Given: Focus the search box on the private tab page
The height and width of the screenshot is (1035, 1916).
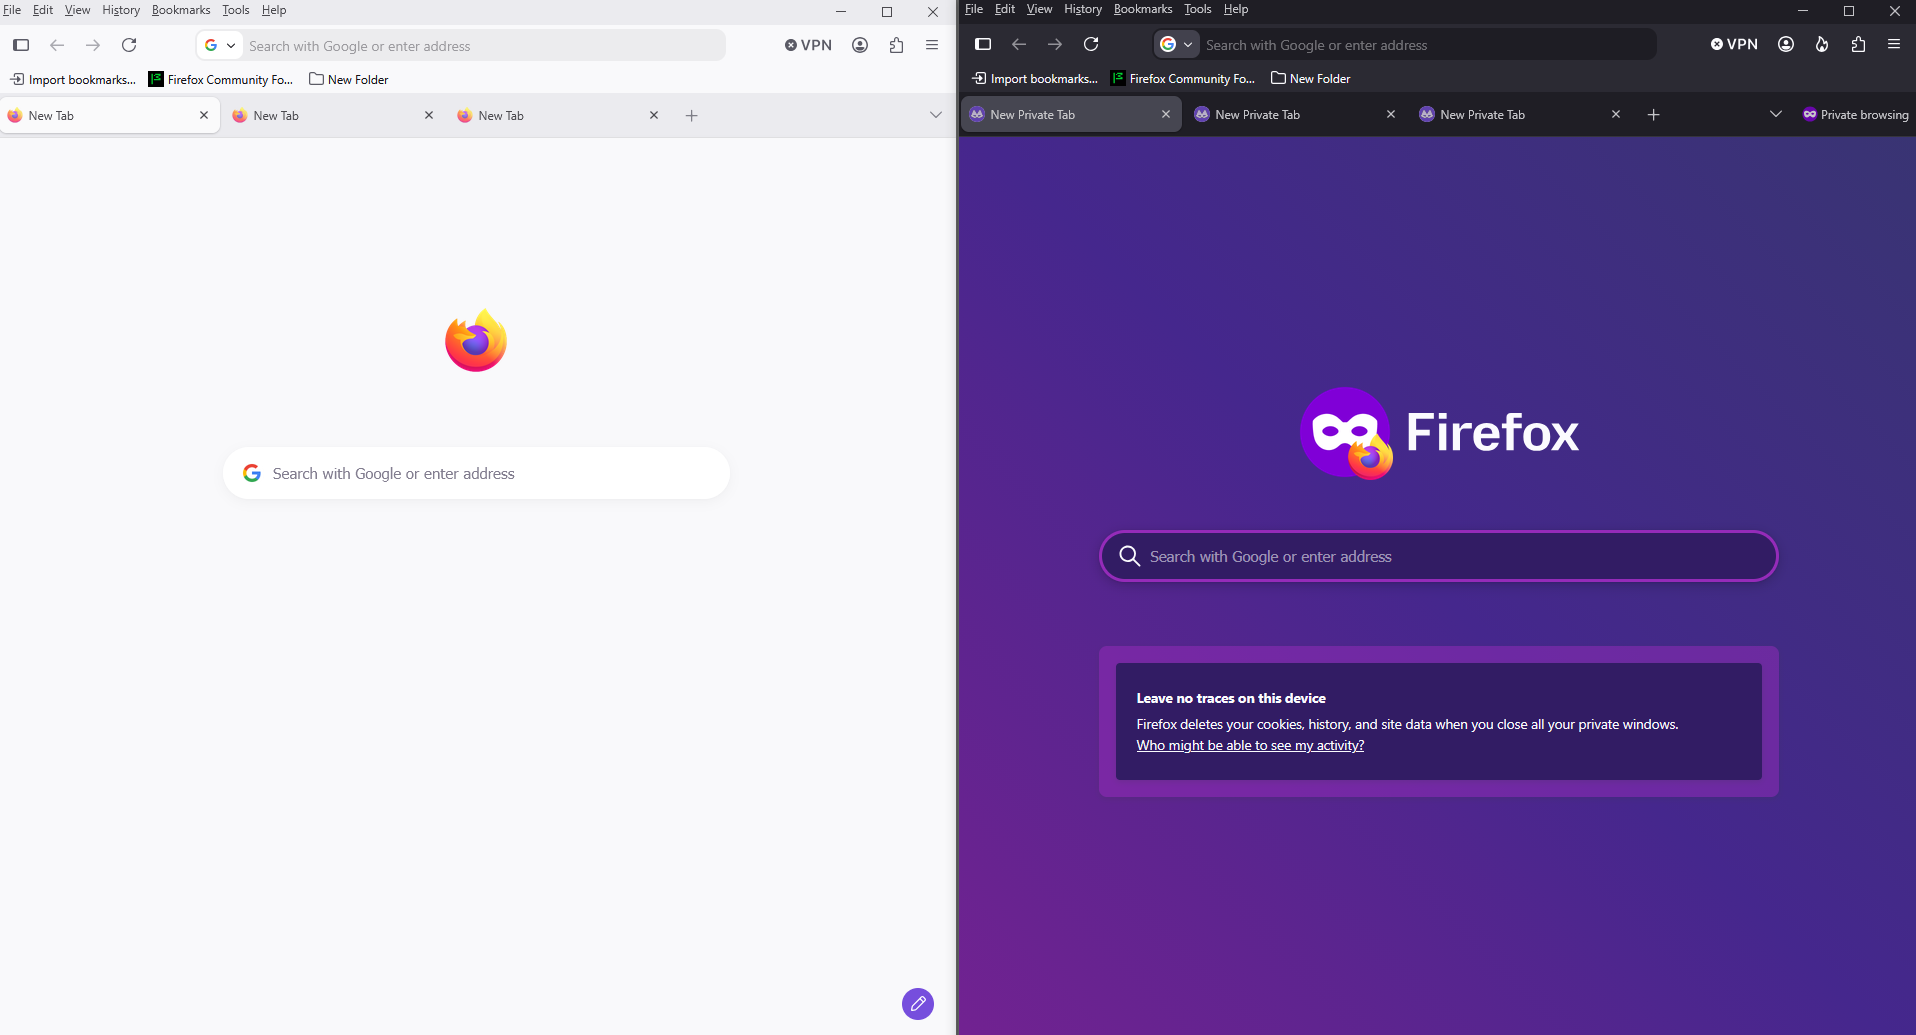Looking at the screenshot, I should pos(1438,556).
